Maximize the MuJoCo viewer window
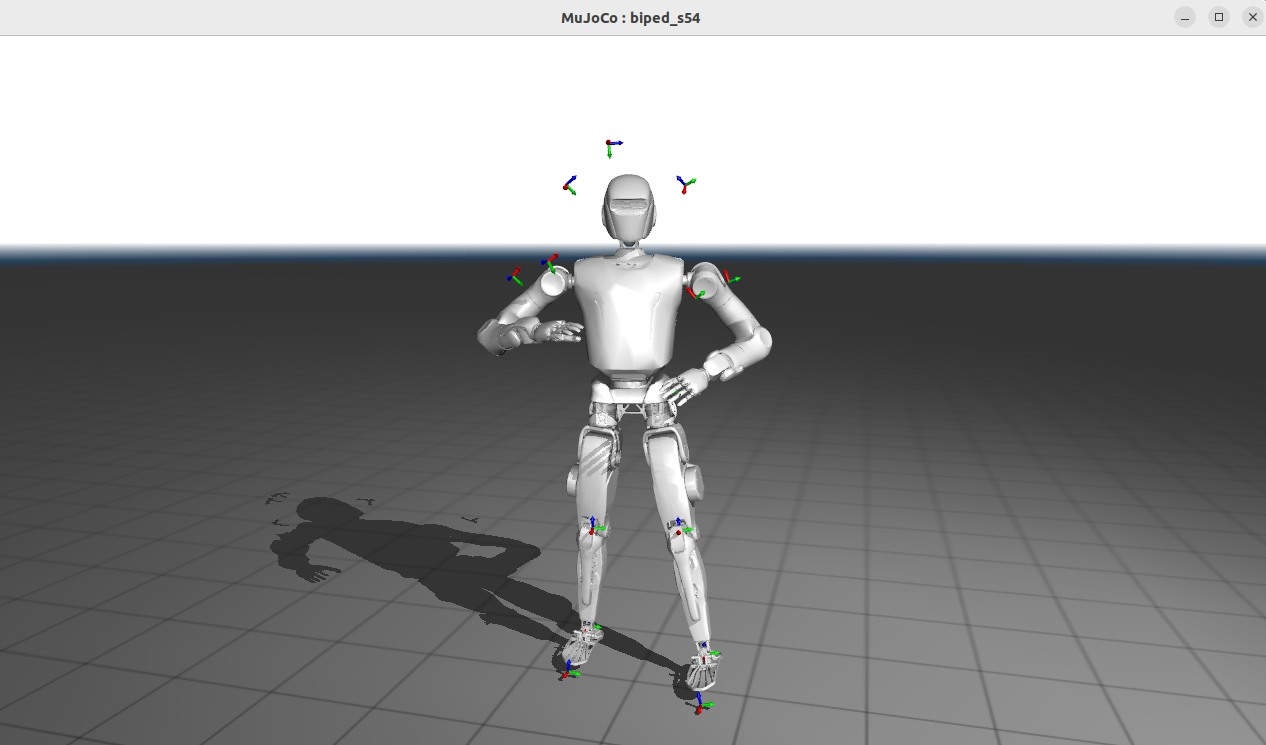The width and height of the screenshot is (1266, 745). (x=1219, y=17)
